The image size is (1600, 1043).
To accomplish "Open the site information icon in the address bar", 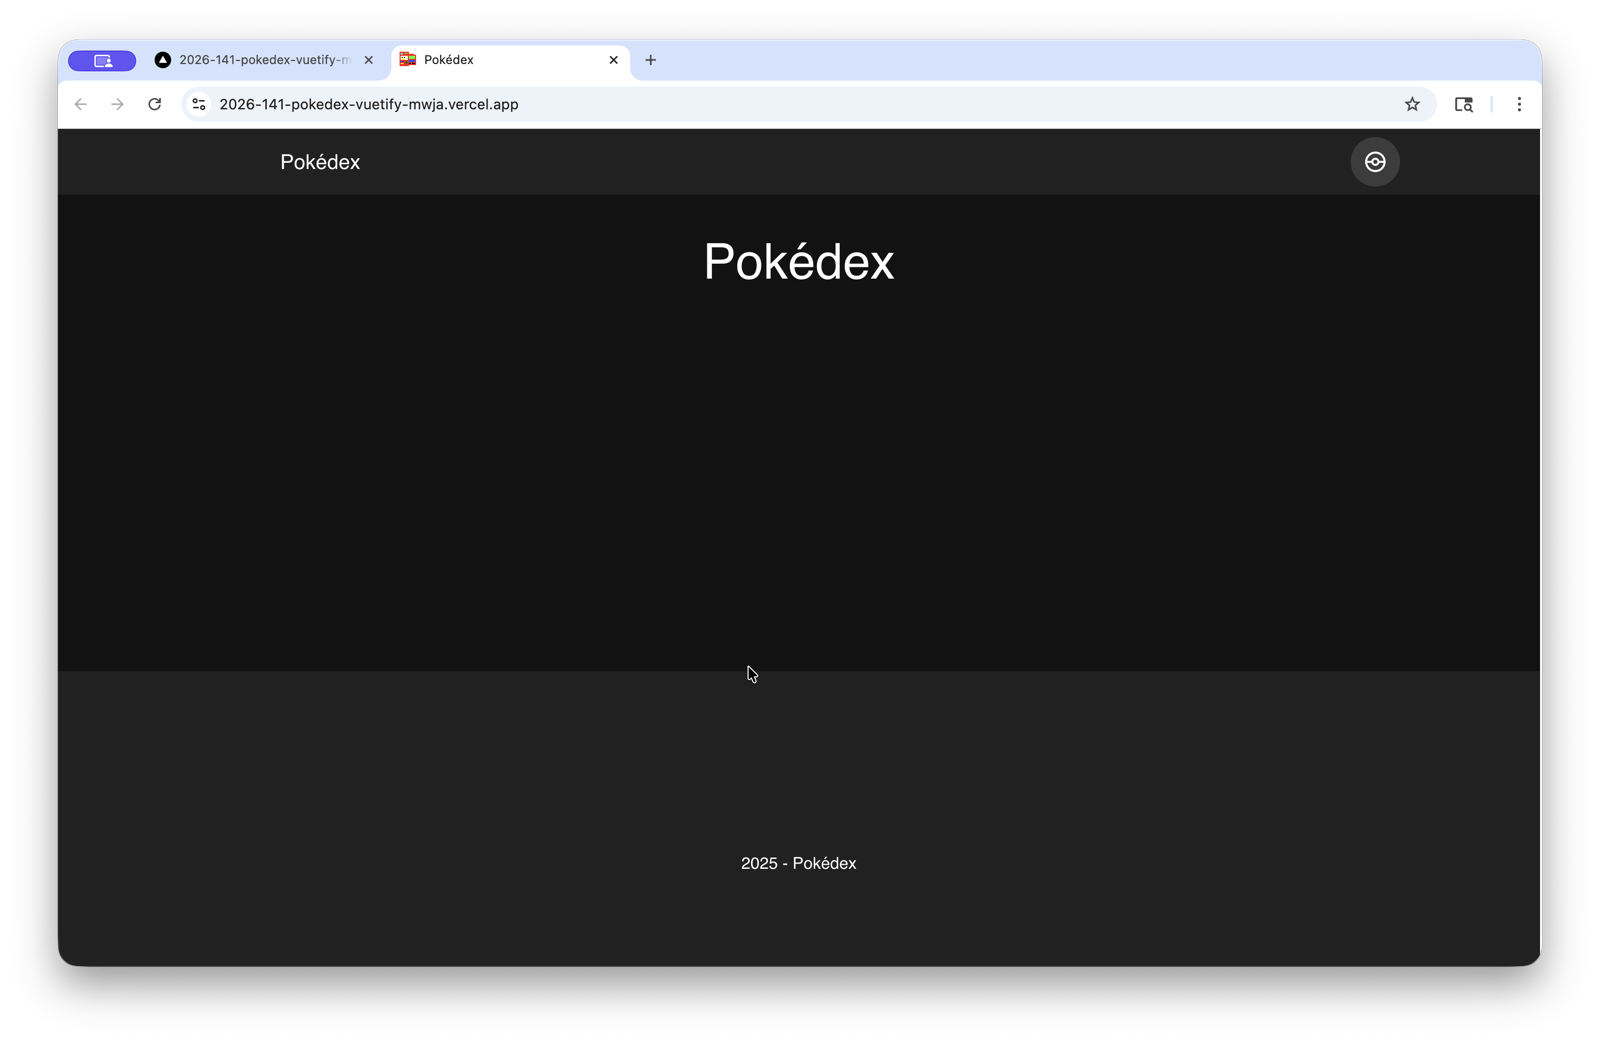I will [x=198, y=104].
